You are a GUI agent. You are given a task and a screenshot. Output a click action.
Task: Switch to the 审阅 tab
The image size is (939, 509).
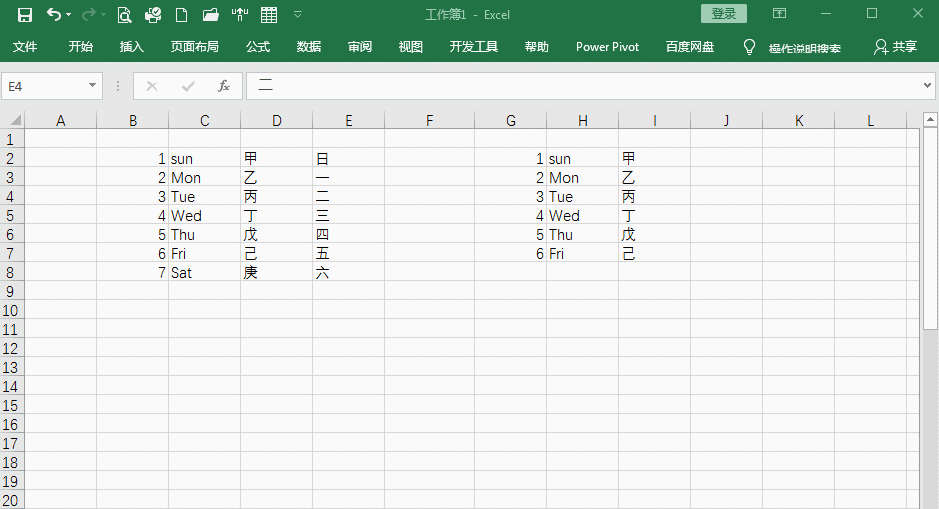[x=360, y=47]
